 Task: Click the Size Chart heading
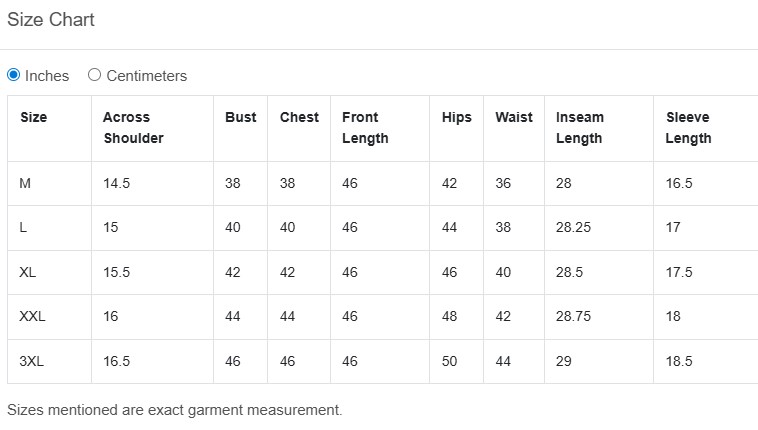(51, 19)
